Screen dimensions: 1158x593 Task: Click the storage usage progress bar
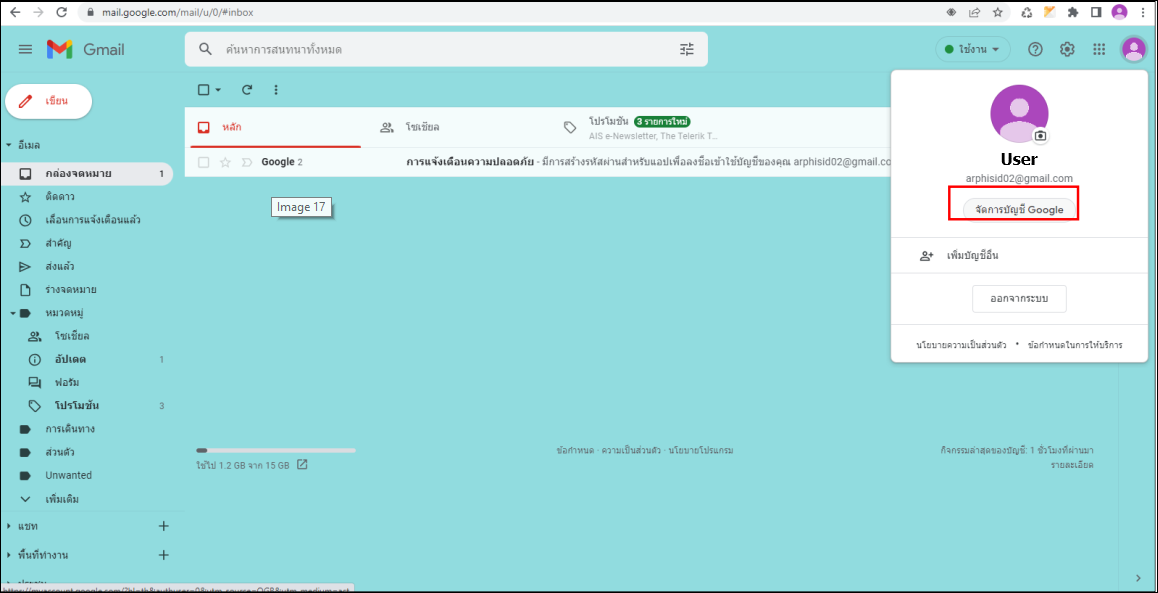click(276, 450)
